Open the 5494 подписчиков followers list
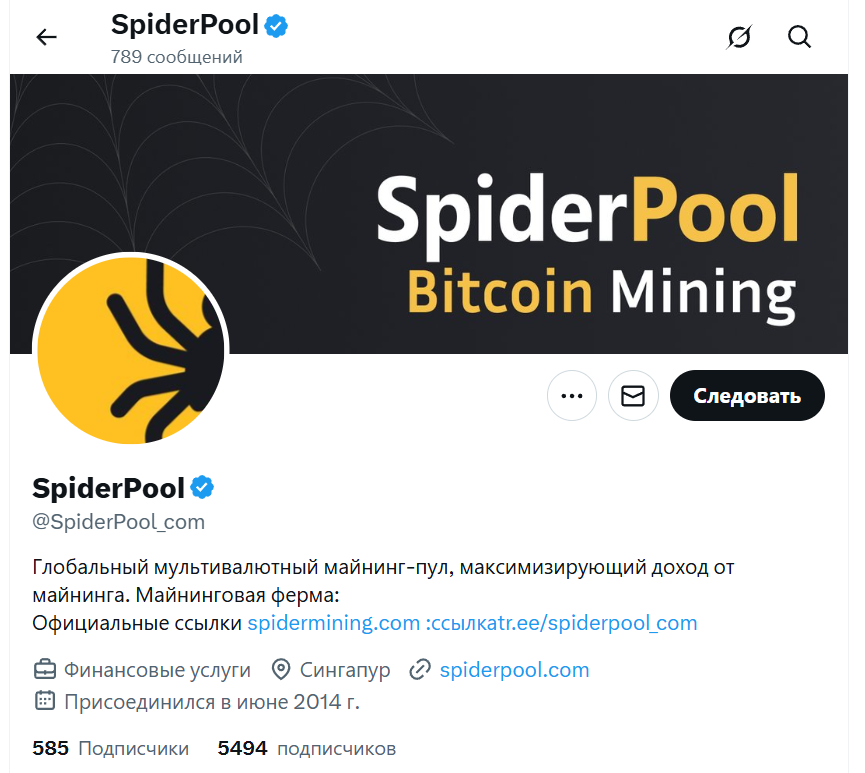The image size is (865, 773). (306, 748)
